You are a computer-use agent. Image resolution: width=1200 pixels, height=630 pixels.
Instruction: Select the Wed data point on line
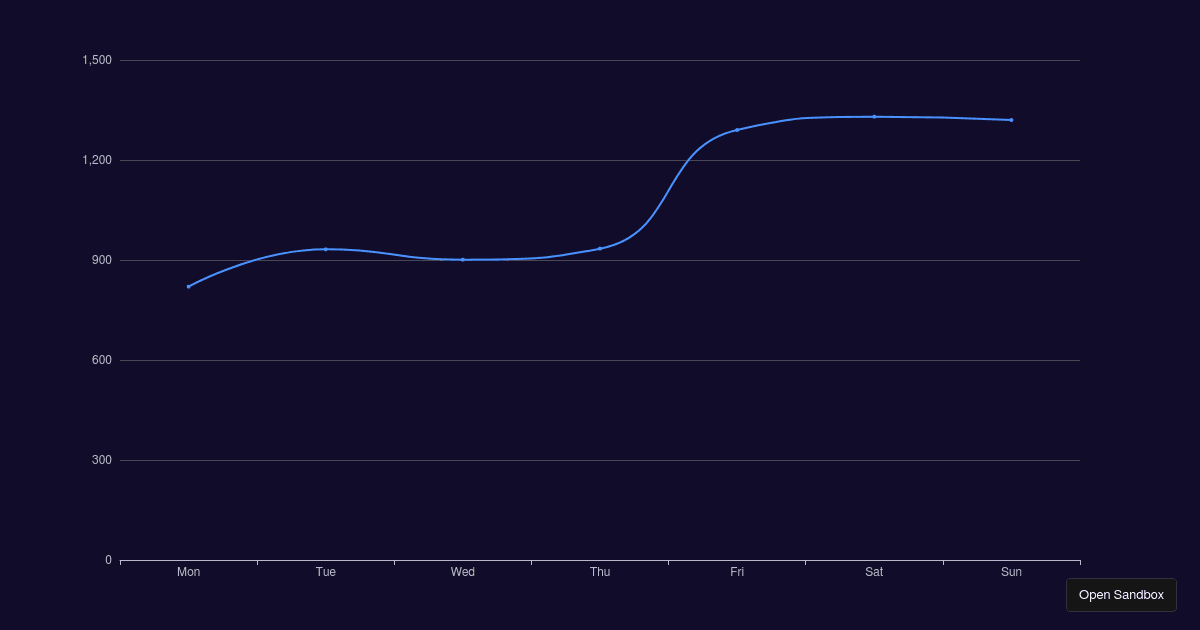pos(463,259)
